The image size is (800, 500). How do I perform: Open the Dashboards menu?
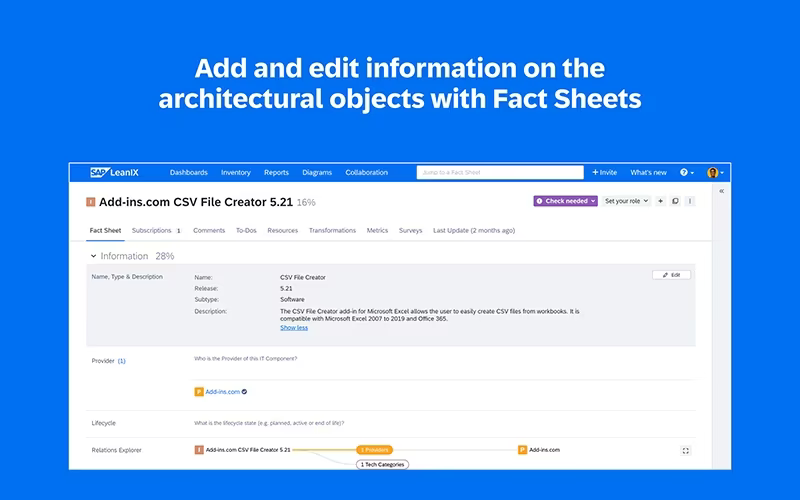click(189, 172)
